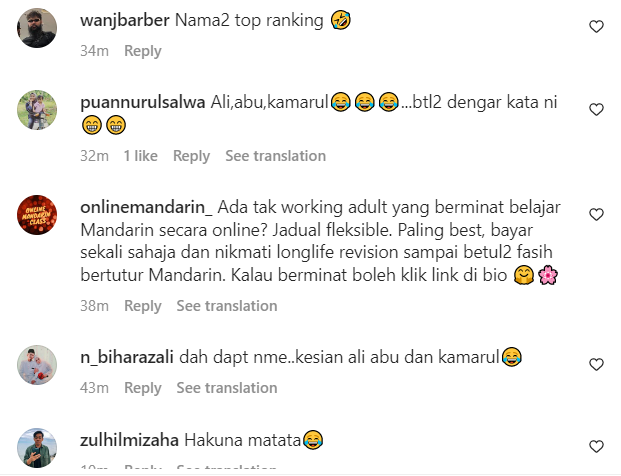Viewport: 621px width, 476px height.
Task: Open puannurulsalwa's avatar
Action: pos(37,110)
